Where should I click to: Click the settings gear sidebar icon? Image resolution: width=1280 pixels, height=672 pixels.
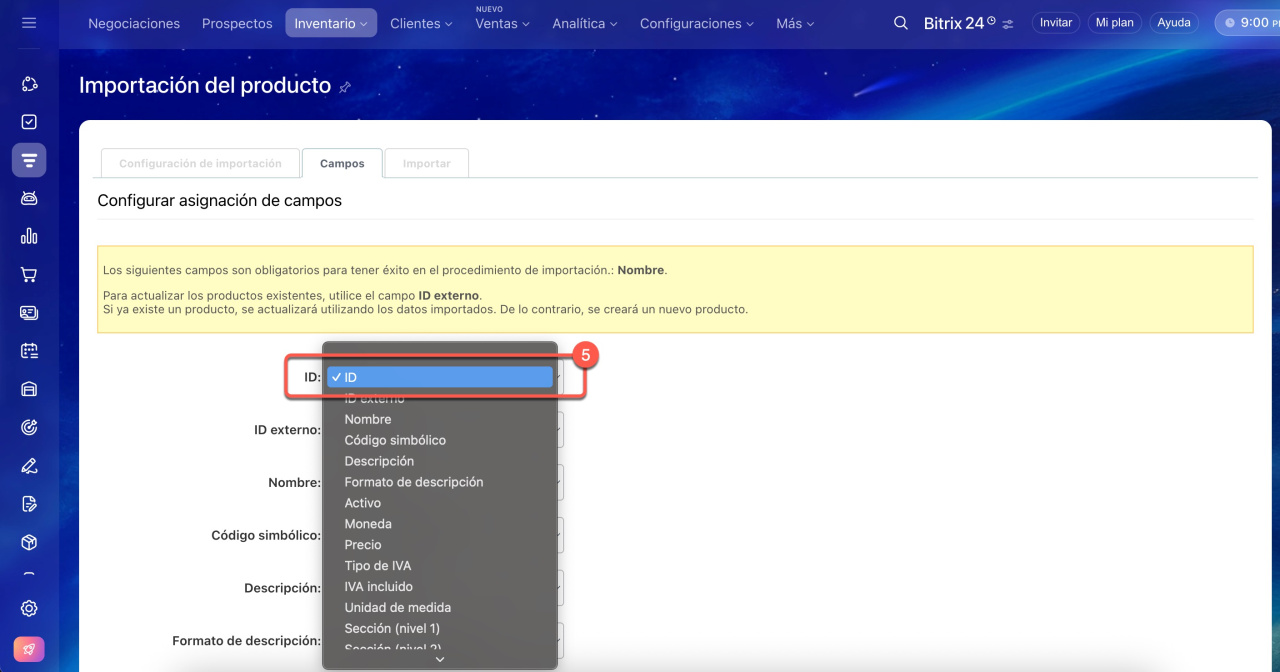click(29, 608)
